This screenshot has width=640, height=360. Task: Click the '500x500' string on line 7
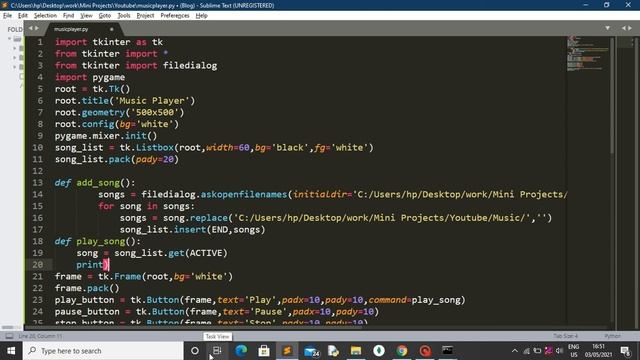[x=155, y=112]
